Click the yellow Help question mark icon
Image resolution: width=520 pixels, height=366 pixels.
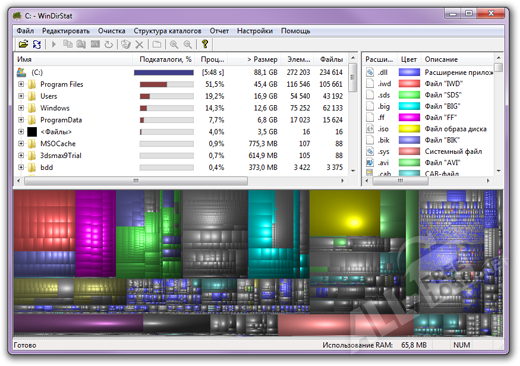point(205,44)
